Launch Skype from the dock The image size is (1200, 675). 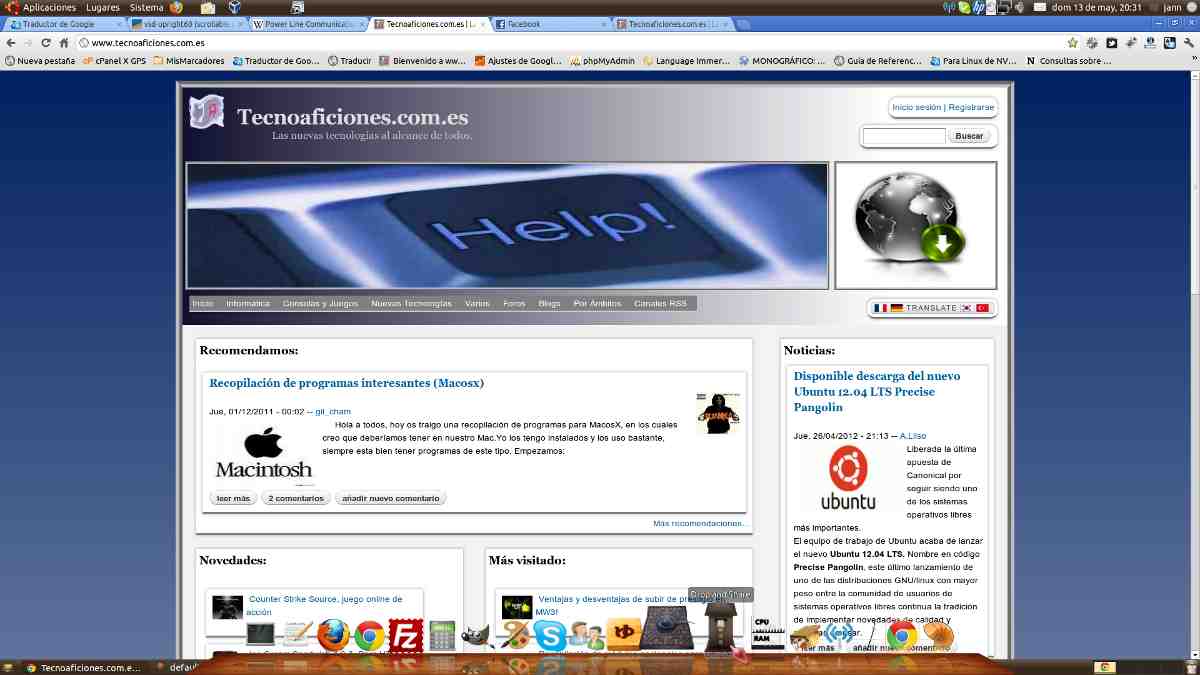point(549,635)
